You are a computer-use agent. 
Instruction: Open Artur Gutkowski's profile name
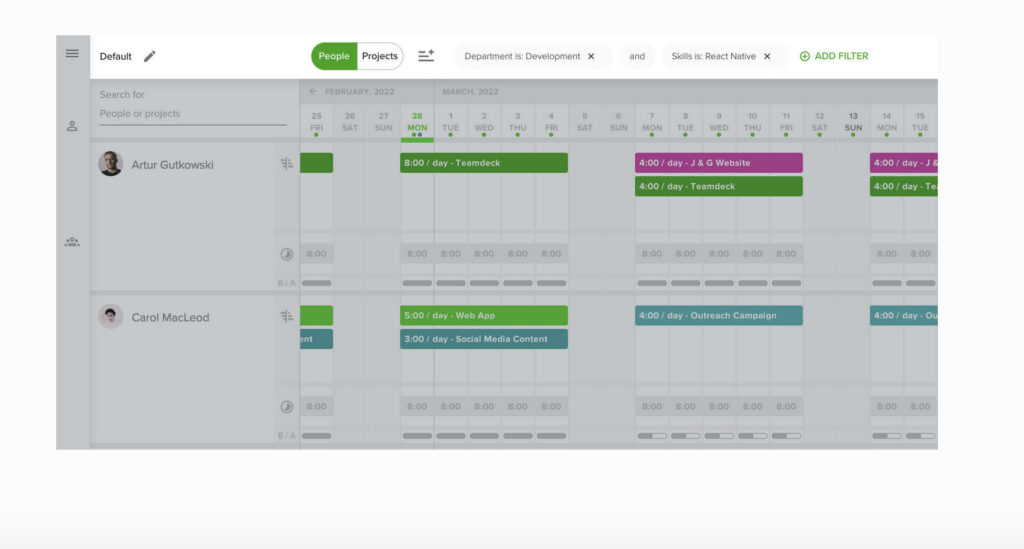(x=172, y=165)
